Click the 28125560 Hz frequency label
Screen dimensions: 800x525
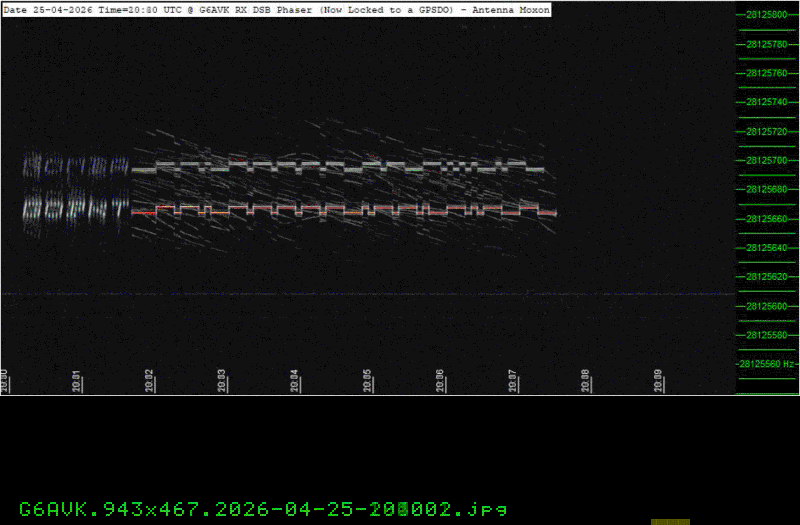point(767,364)
